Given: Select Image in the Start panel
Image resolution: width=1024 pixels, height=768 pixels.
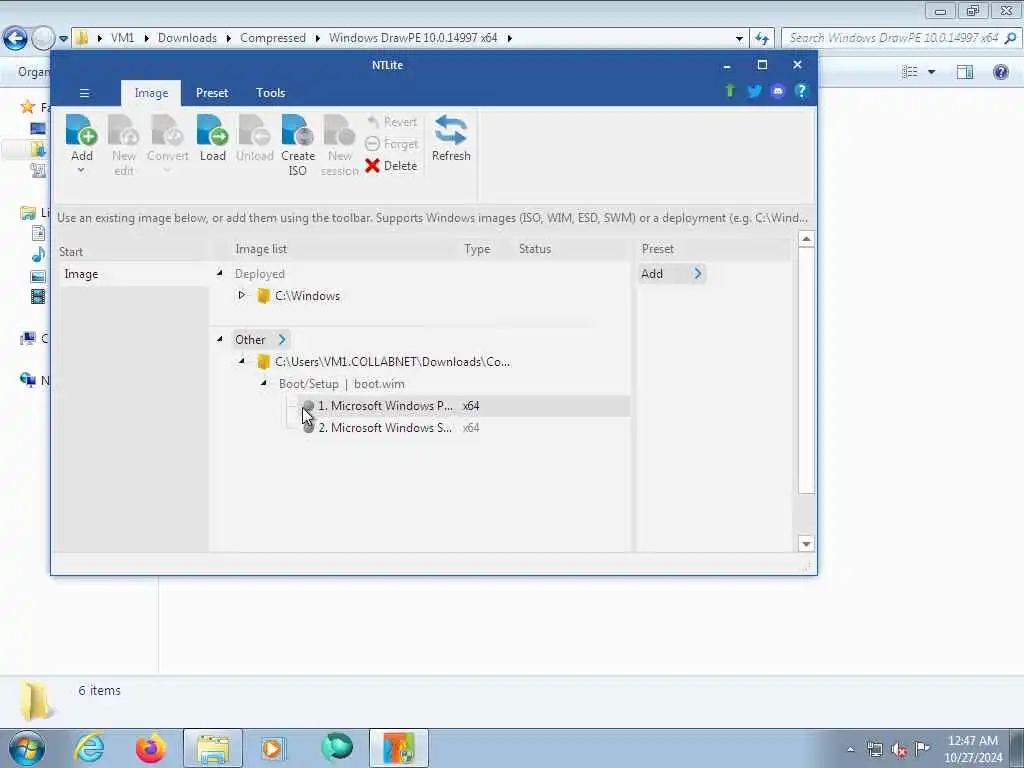Looking at the screenshot, I should (x=133, y=274).
